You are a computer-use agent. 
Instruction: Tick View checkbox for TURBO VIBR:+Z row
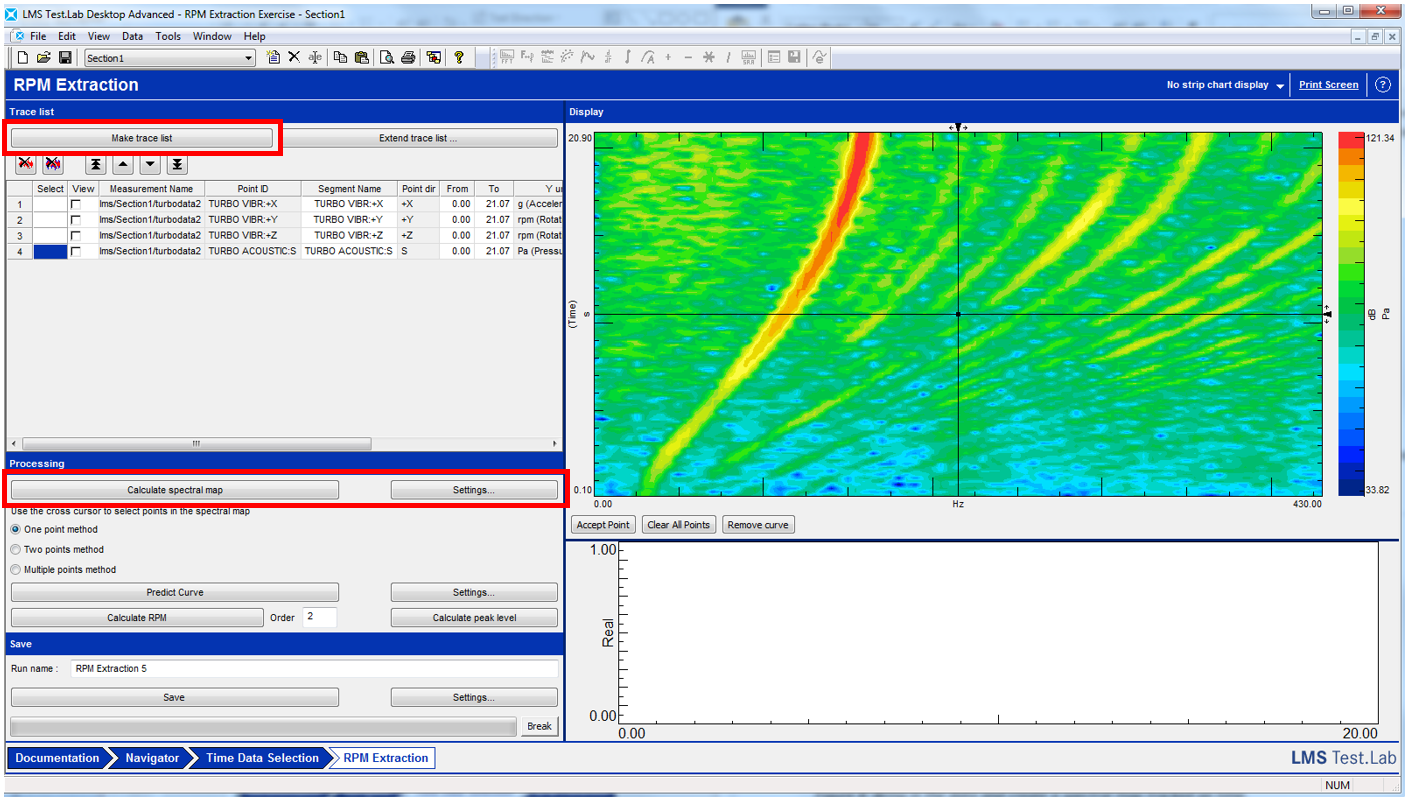[76, 236]
